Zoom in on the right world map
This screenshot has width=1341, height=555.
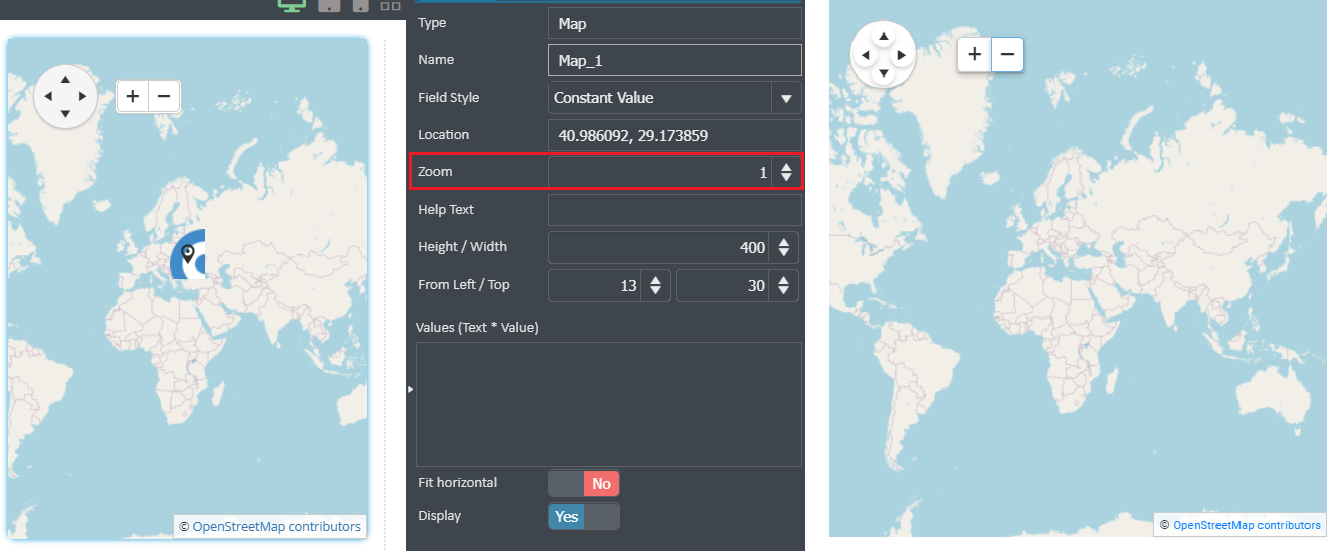[974, 54]
